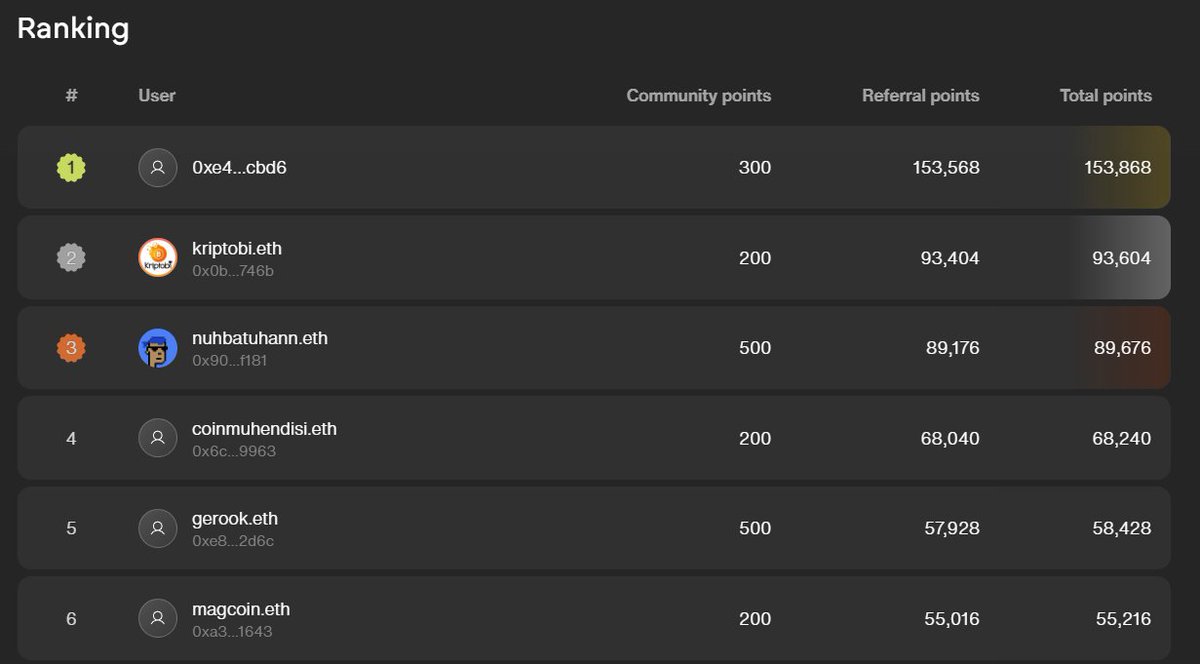Click the rank number 4 cell
Image resolution: width=1200 pixels, height=664 pixels.
tap(71, 438)
